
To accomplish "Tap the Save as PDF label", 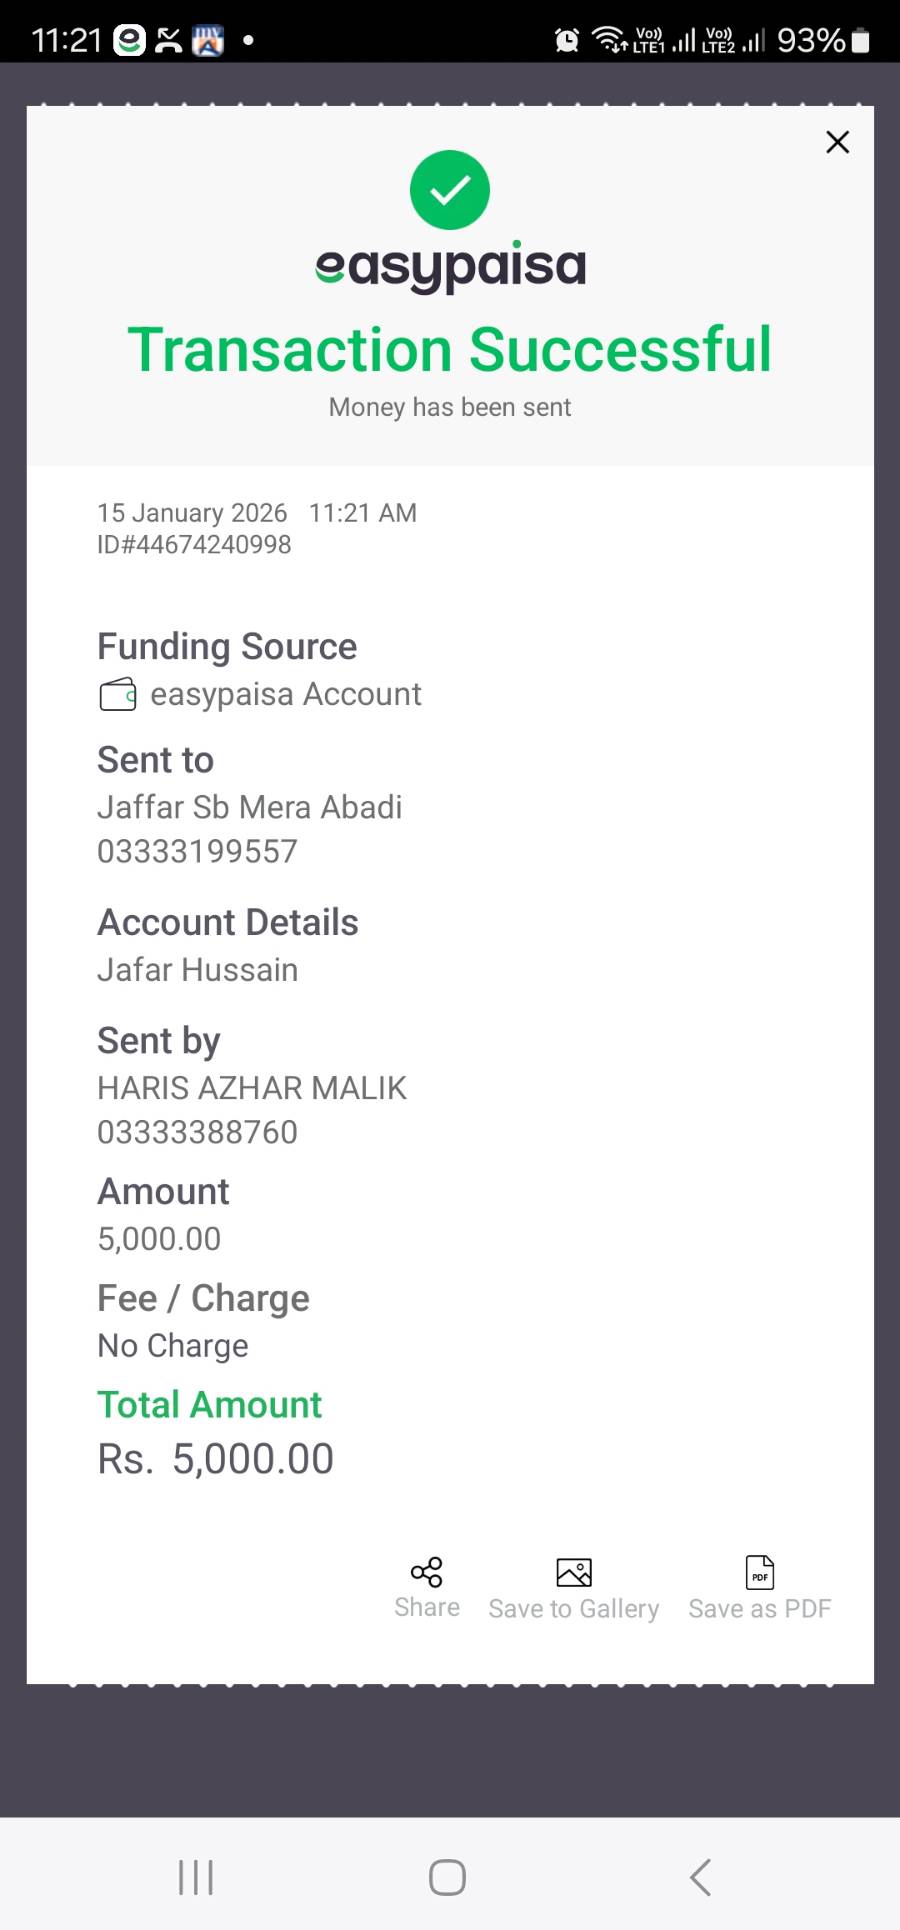I will (x=760, y=1609).
